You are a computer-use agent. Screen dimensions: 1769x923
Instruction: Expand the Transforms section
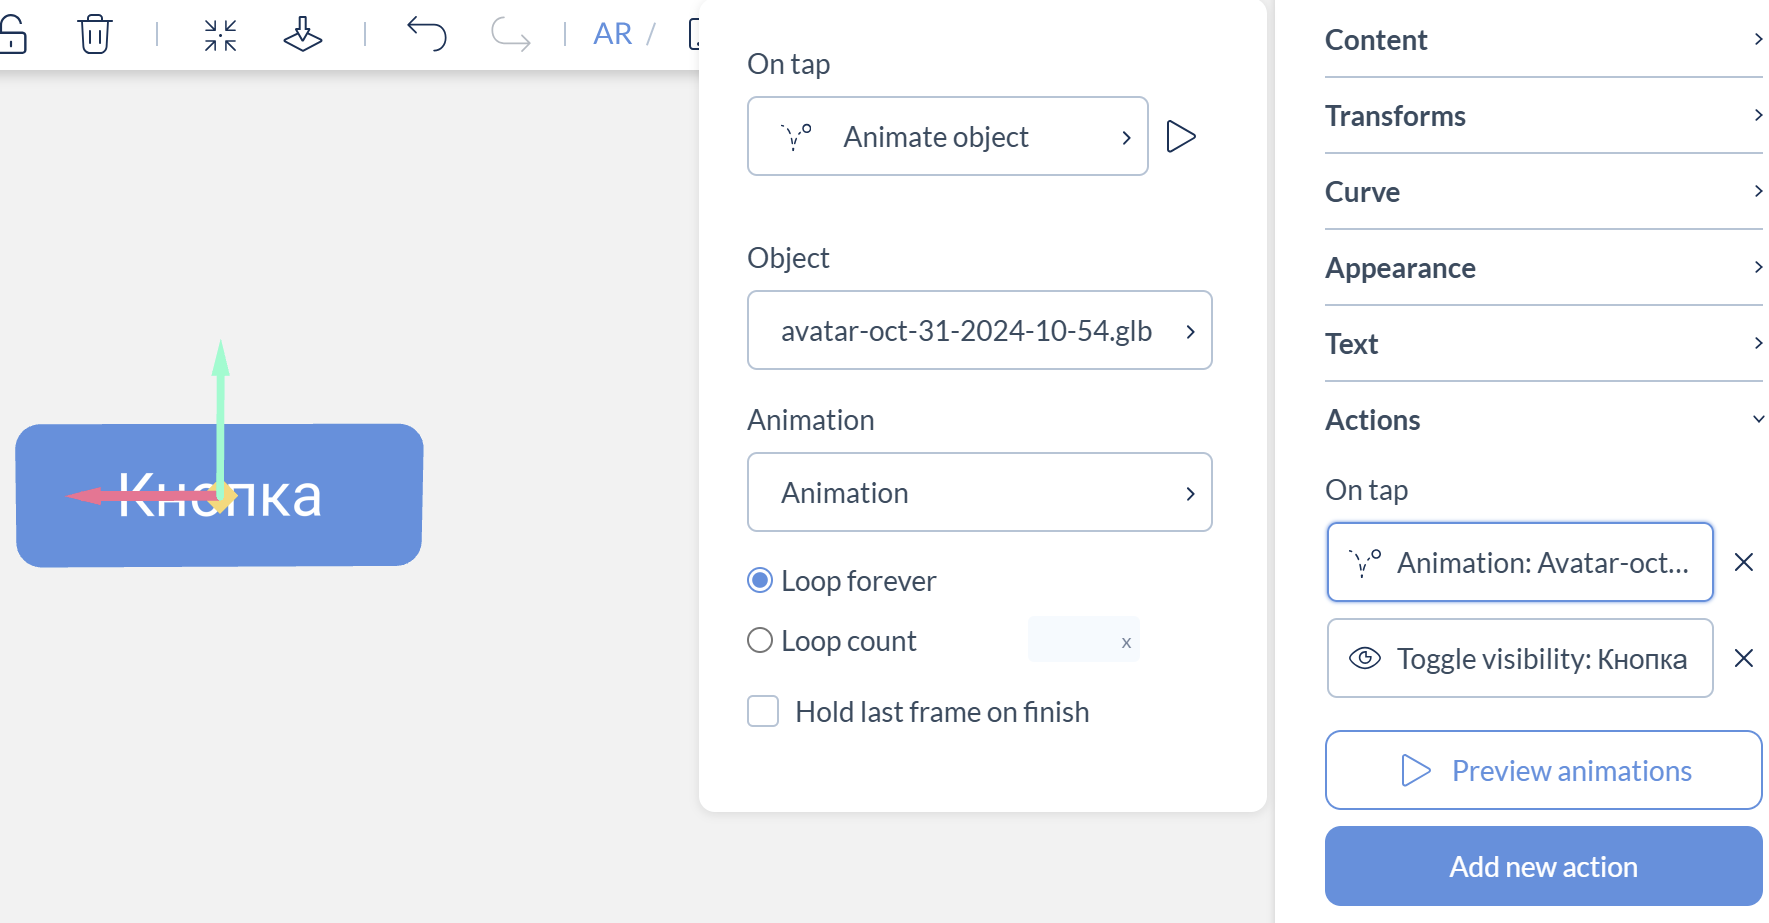tap(1543, 116)
